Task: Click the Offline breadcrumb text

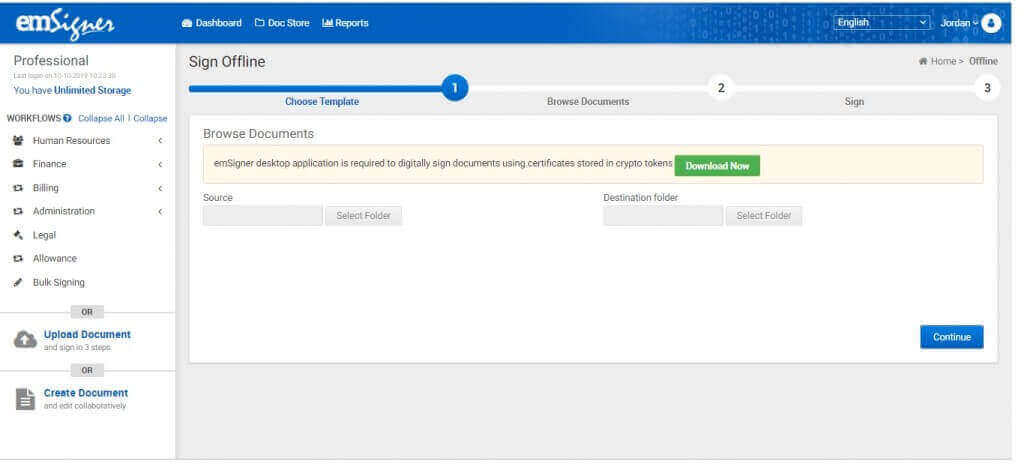Action: click(983, 61)
